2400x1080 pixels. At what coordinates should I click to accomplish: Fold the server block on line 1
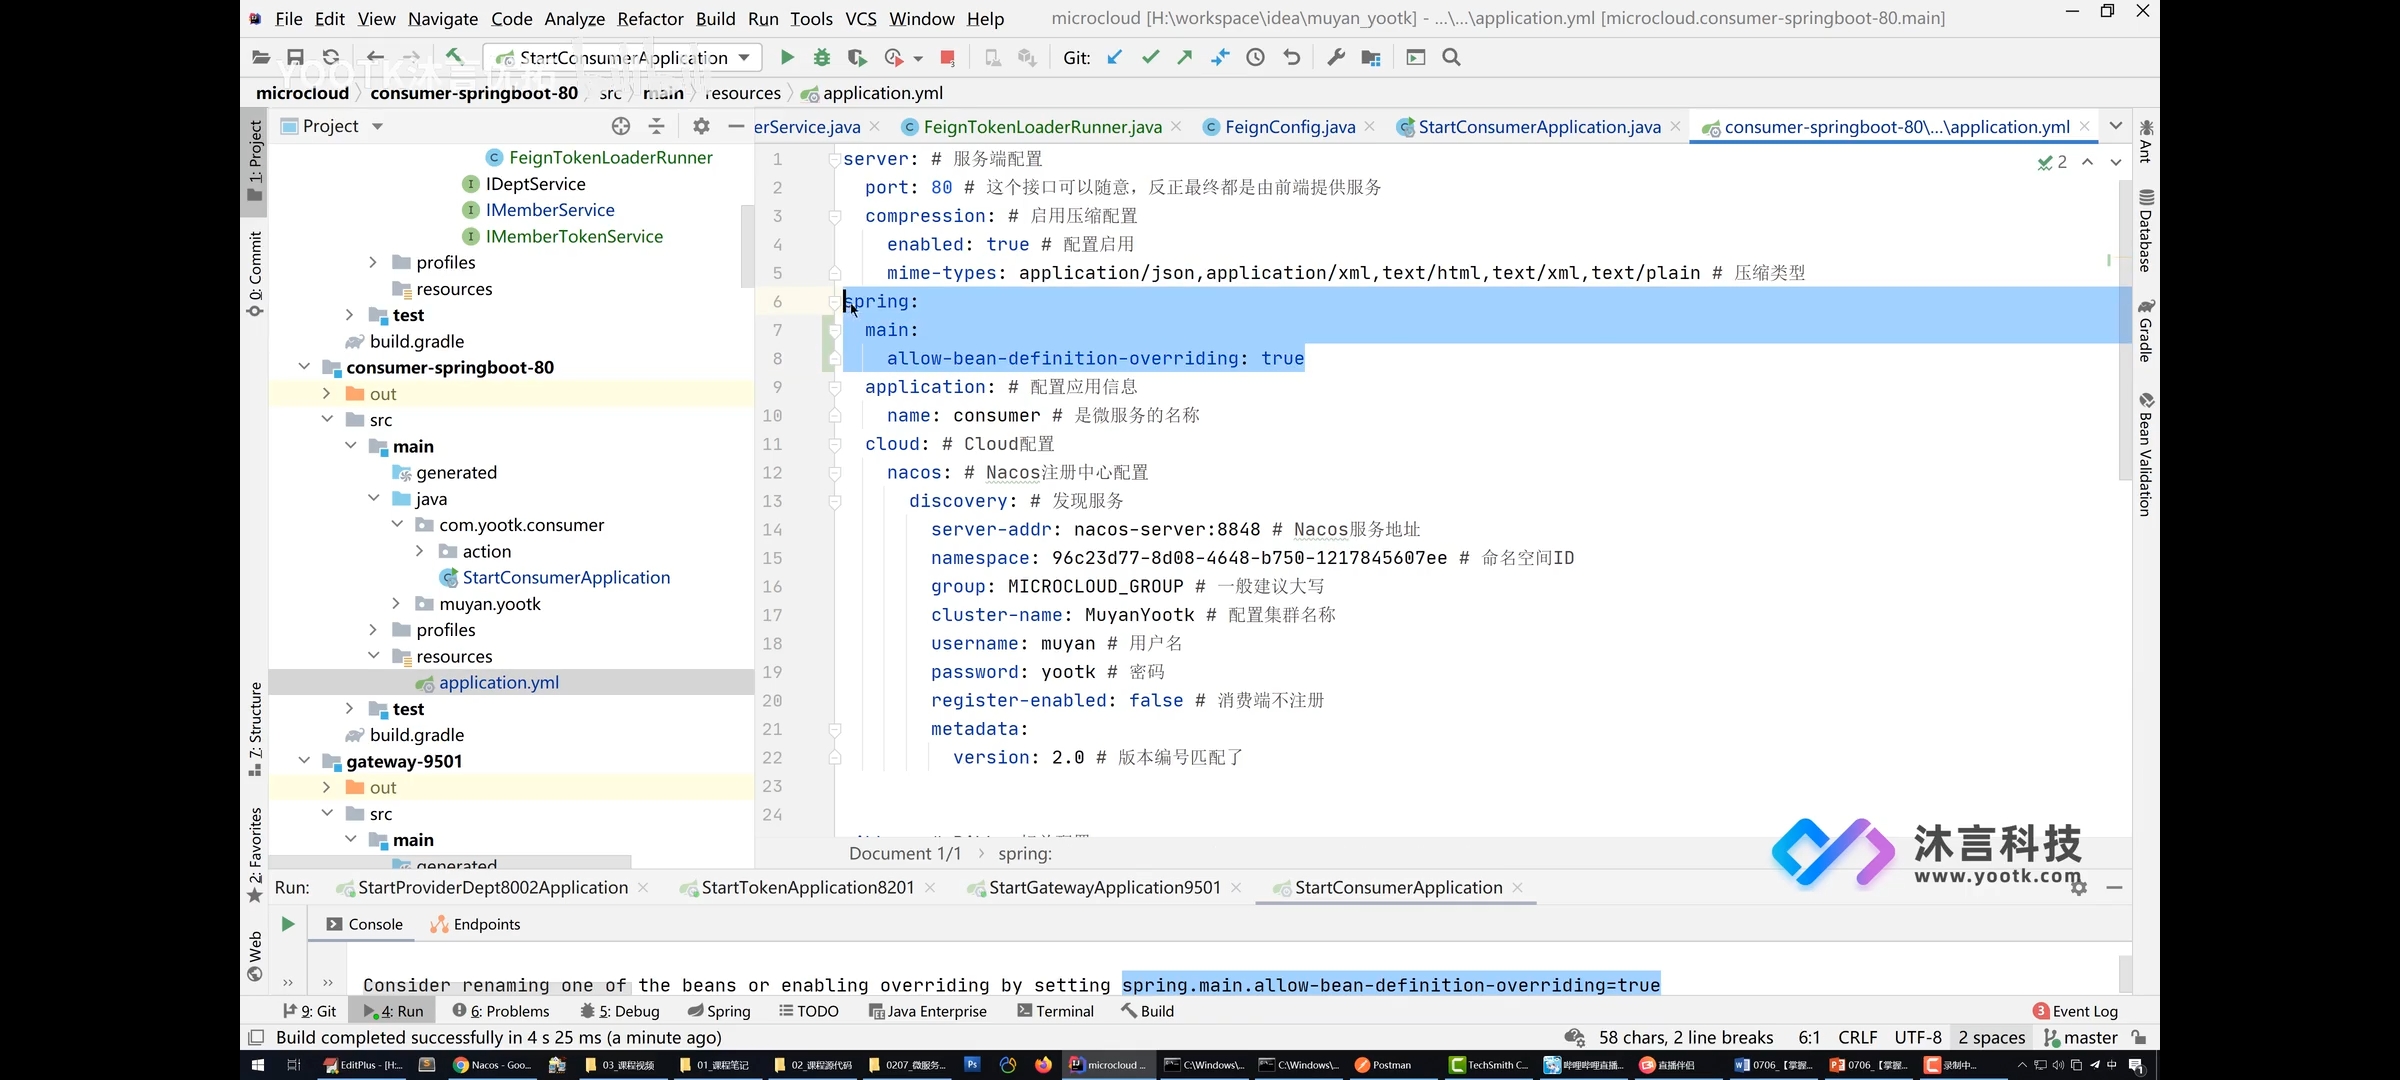834,159
